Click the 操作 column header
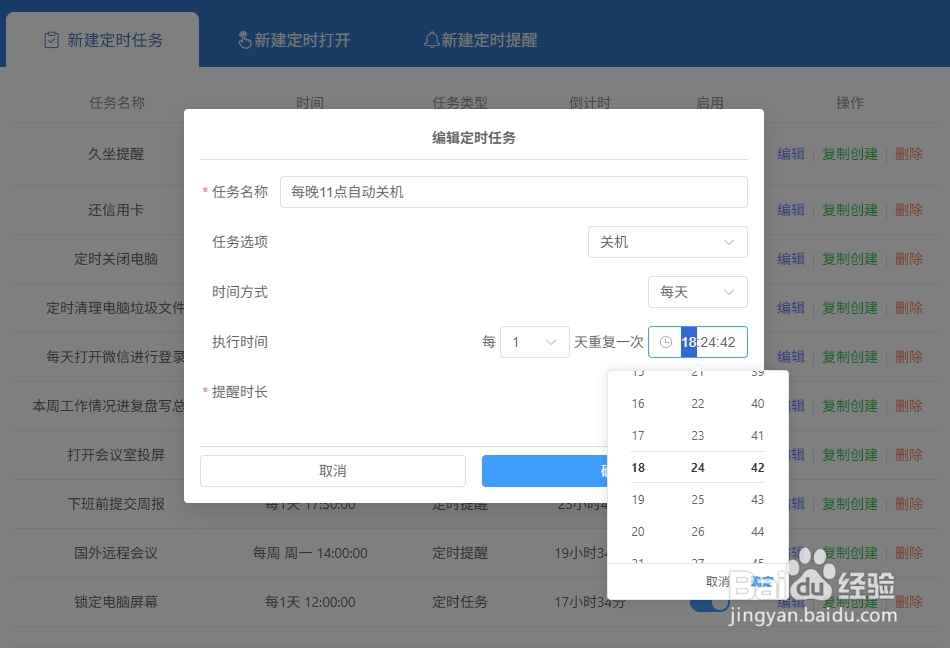 click(x=850, y=103)
